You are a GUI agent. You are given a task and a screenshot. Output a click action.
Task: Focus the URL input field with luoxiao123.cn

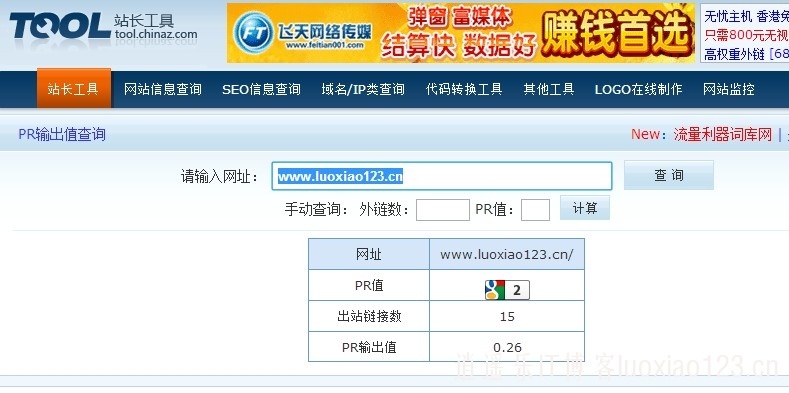pyautogui.click(x=442, y=176)
